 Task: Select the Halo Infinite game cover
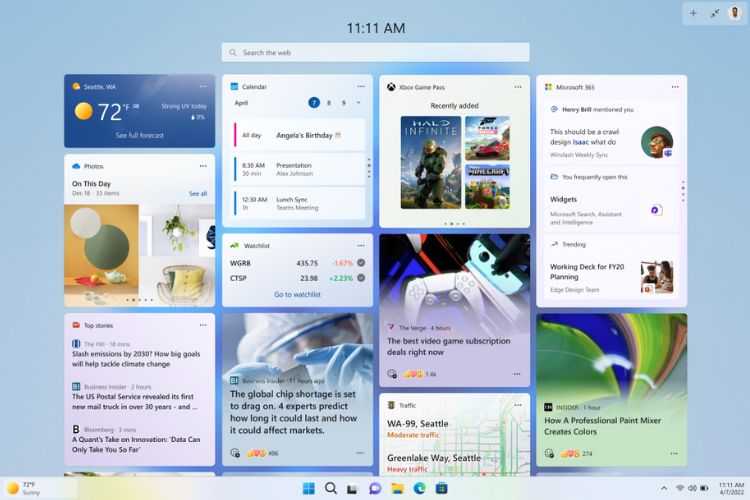(x=431, y=162)
